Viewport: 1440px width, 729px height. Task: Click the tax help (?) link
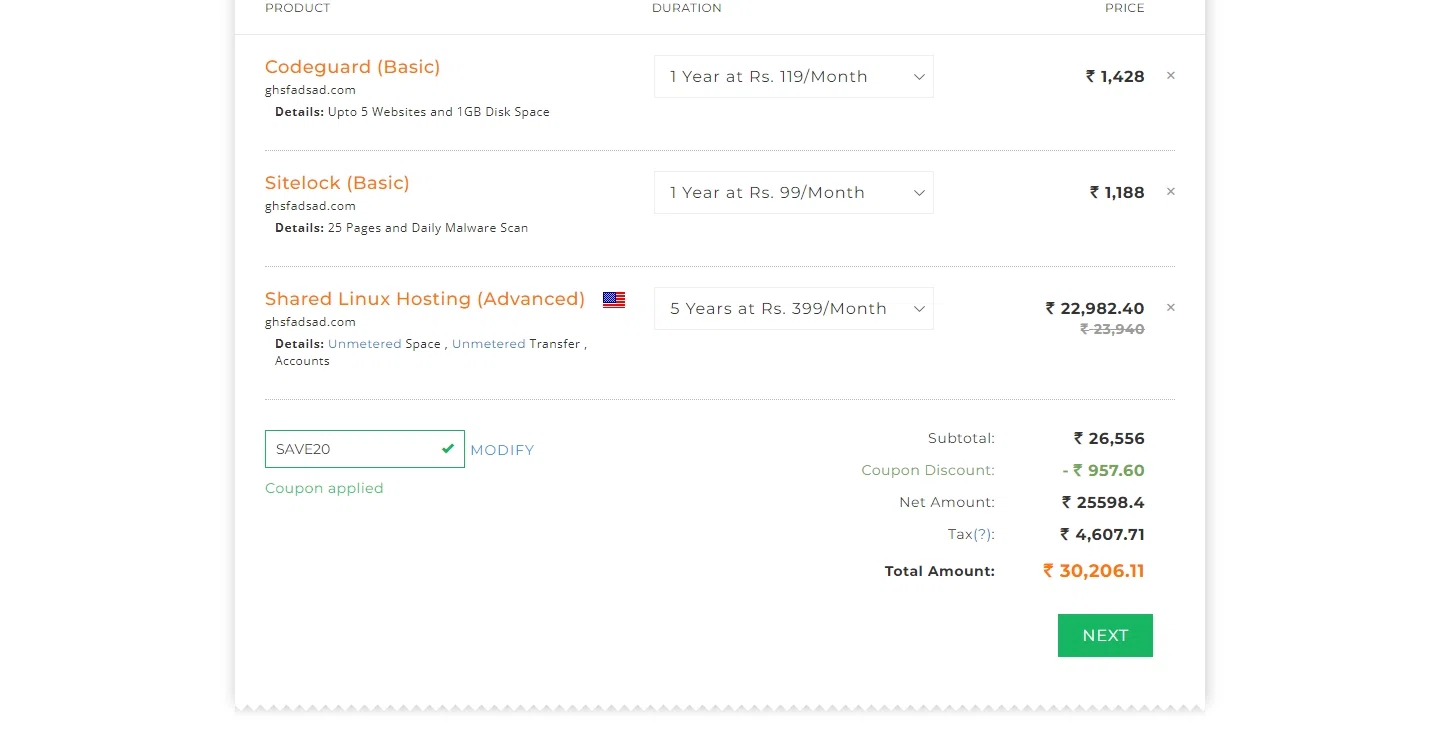[x=983, y=534]
